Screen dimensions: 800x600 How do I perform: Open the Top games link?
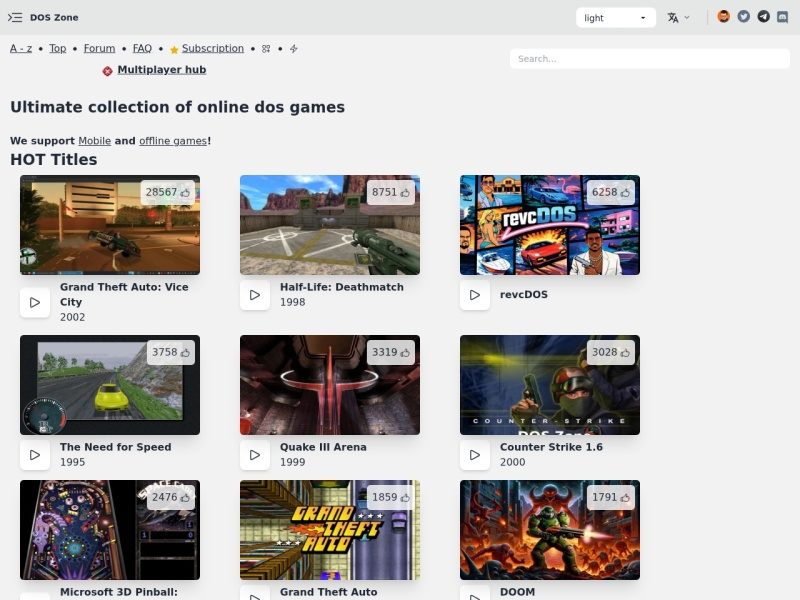[x=58, y=48]
